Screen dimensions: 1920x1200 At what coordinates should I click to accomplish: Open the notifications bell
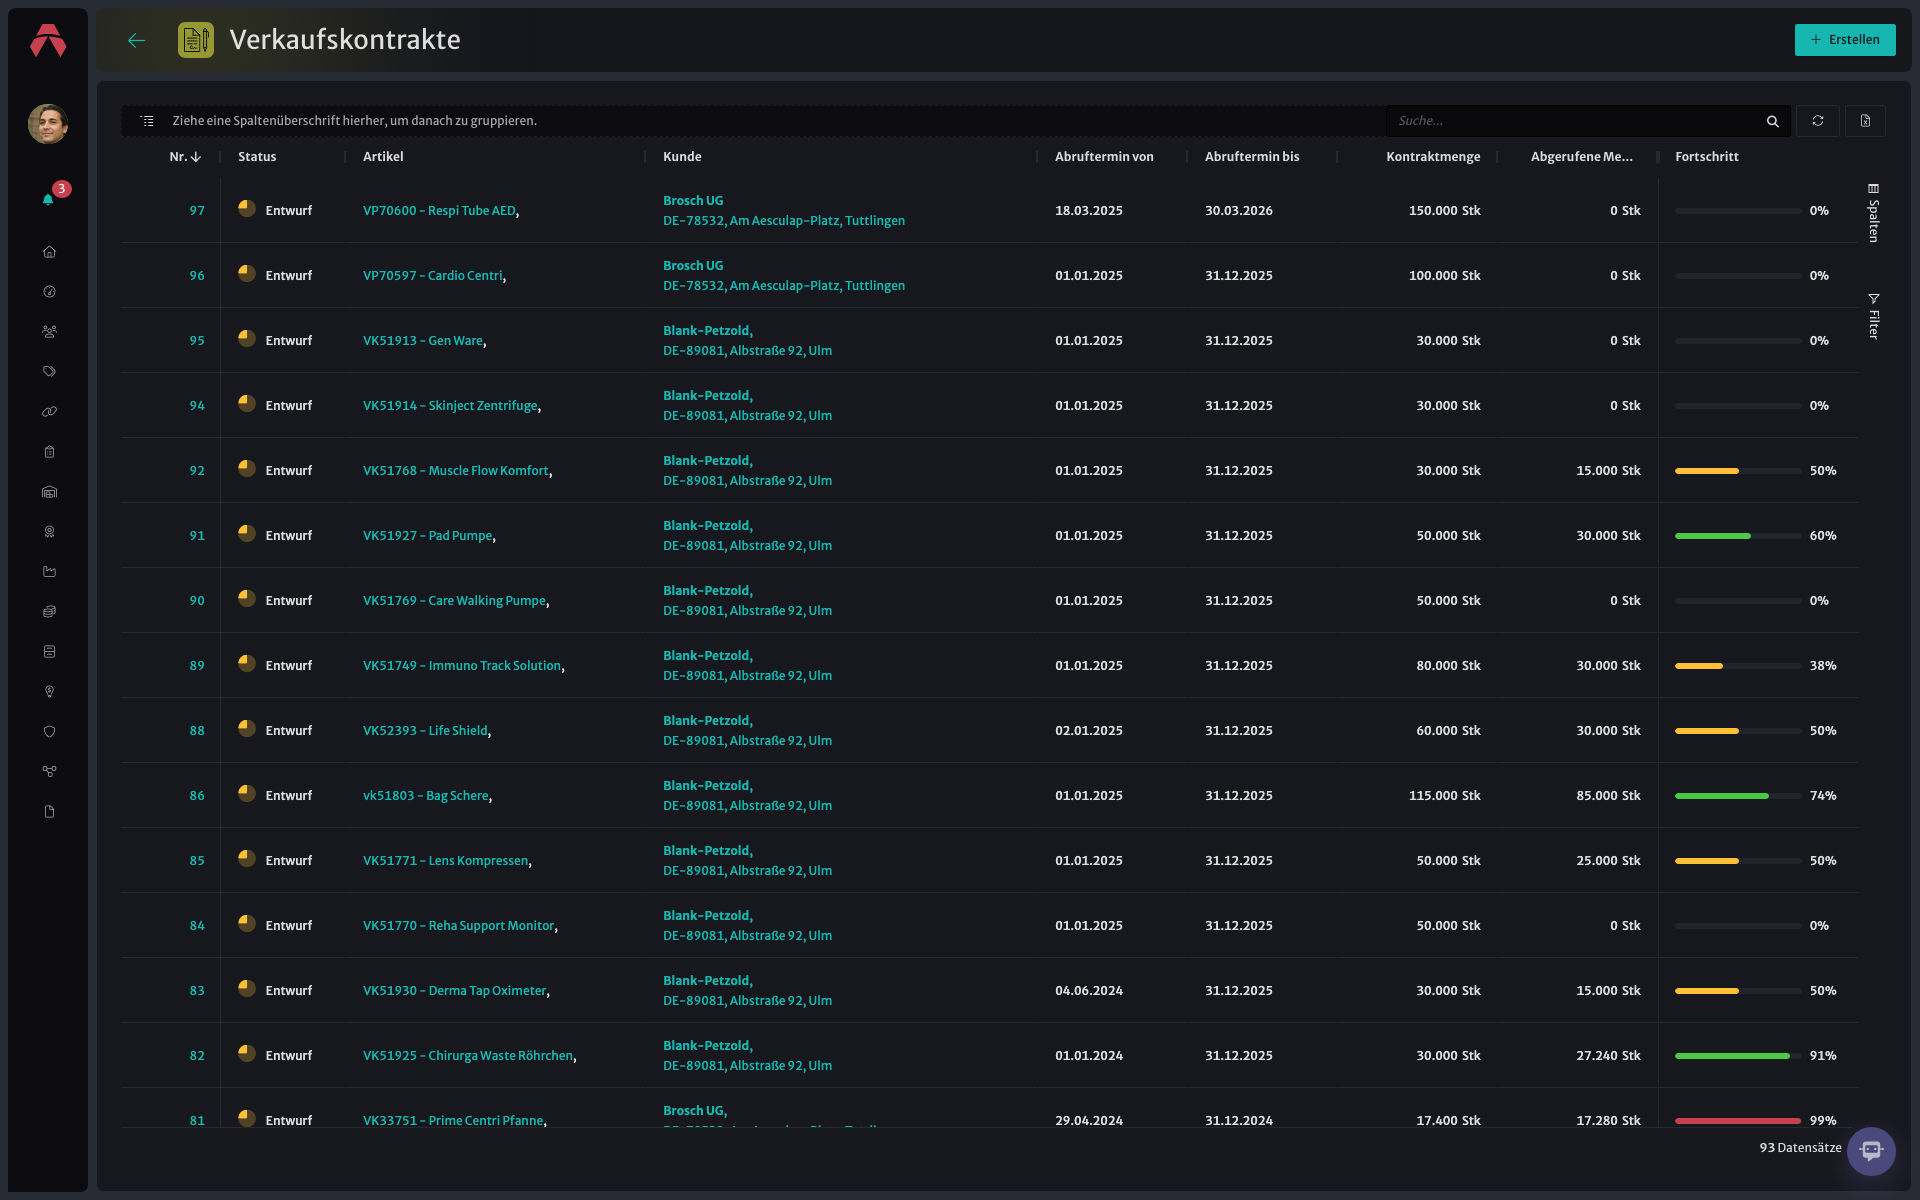click(48, 199)
